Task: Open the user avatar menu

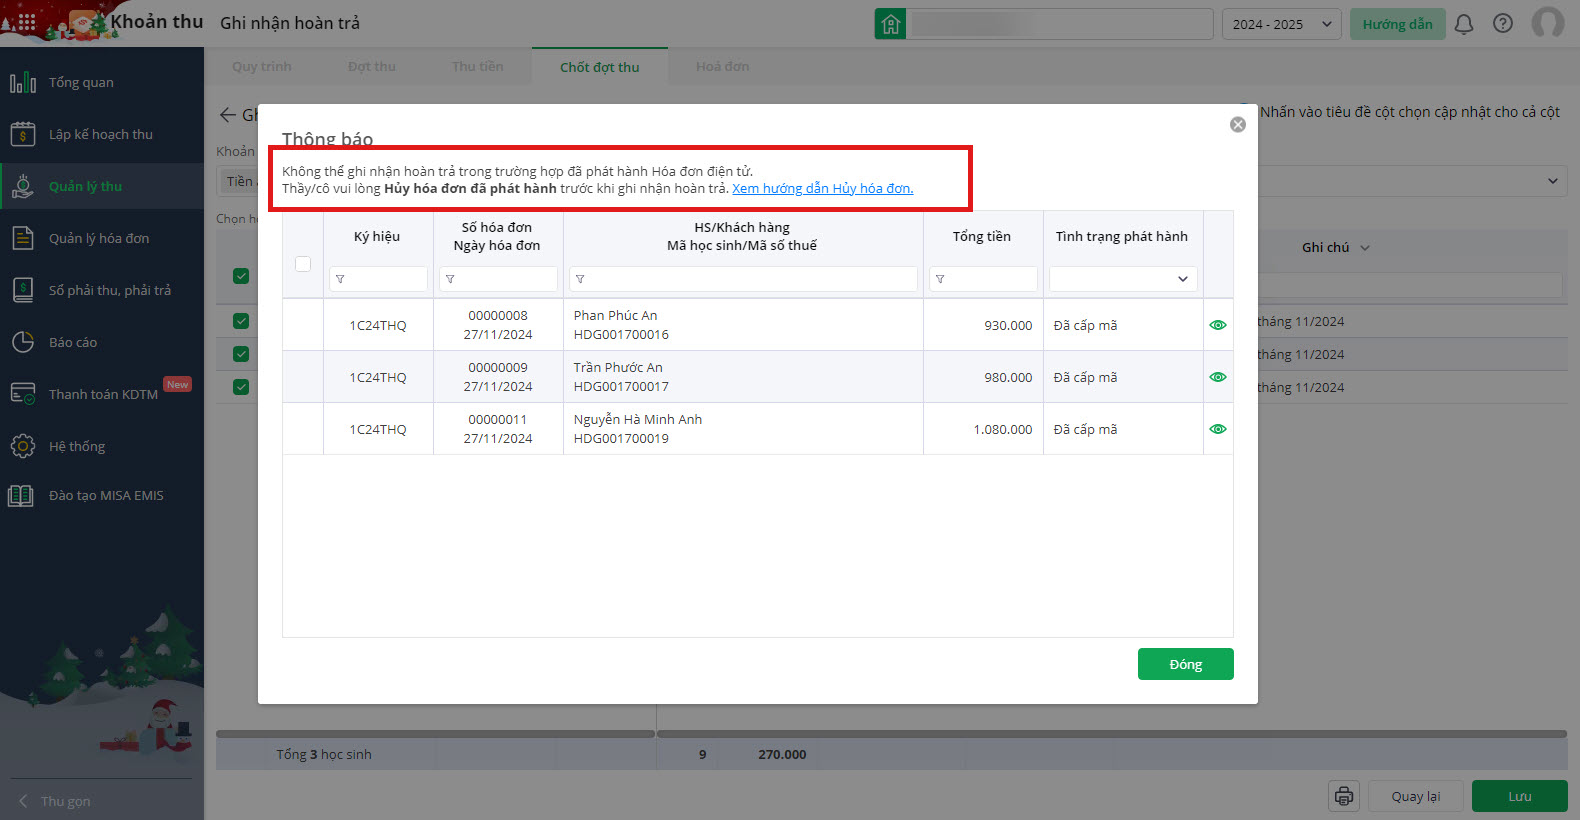Action: point(1548,23)
